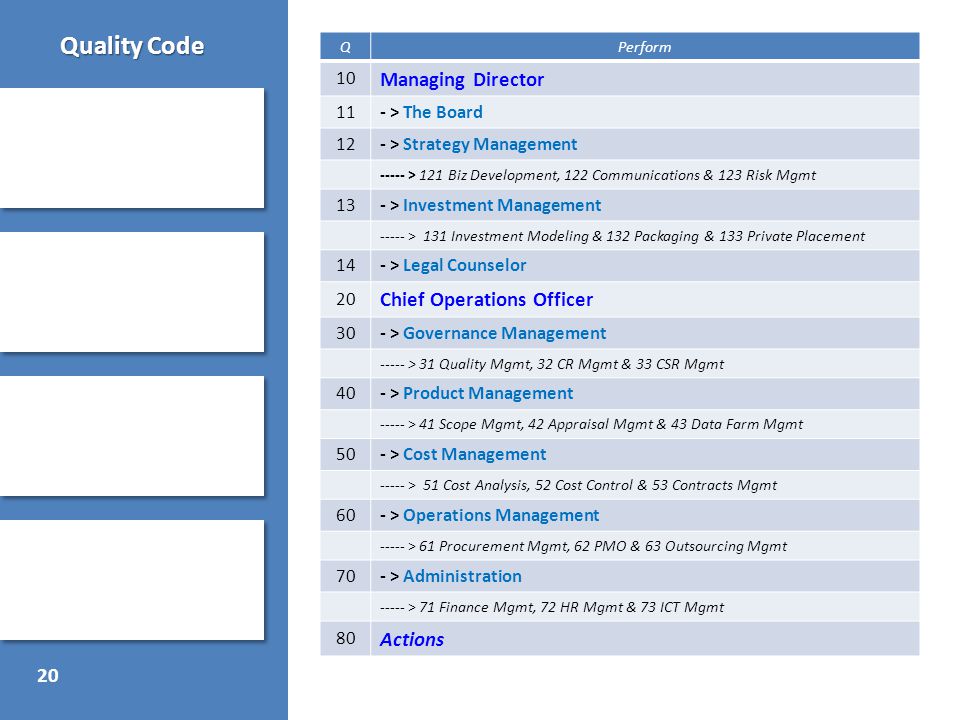Click the Managing Director heading
The width and height of the screenshot is (960, 720).
point(462,80)
